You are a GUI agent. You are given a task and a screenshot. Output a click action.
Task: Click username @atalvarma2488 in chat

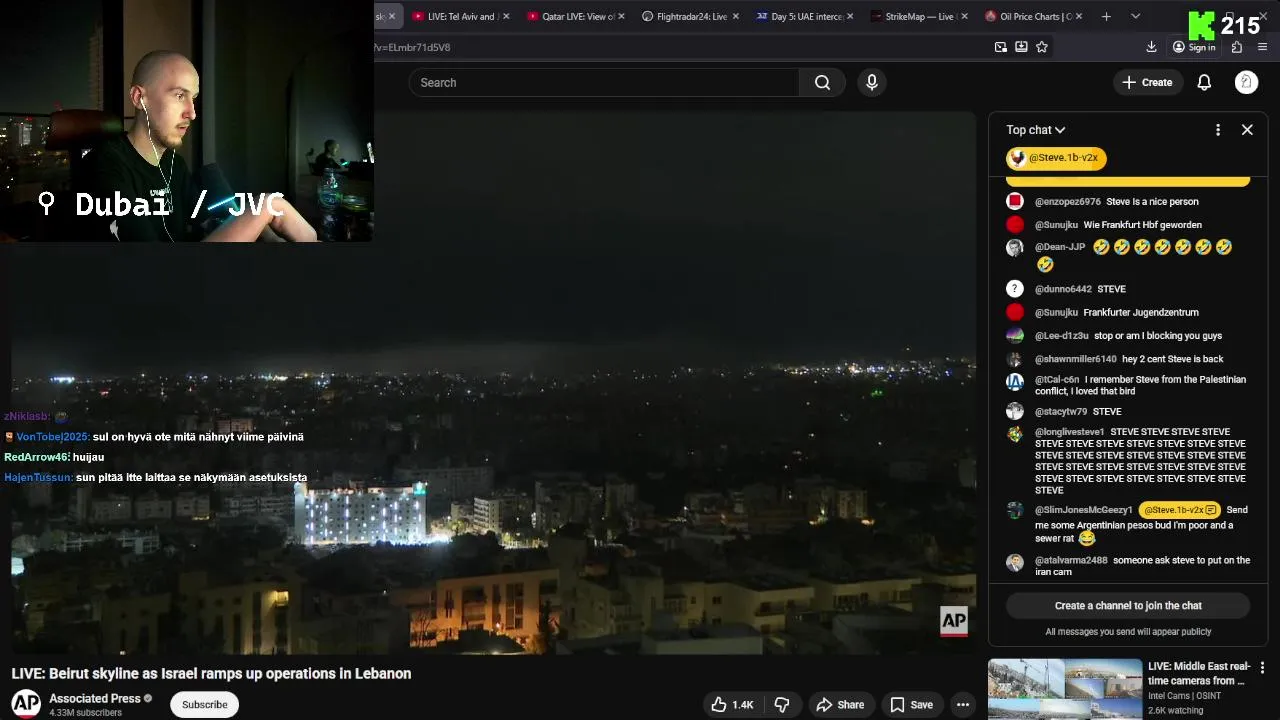coord(1071,561)
